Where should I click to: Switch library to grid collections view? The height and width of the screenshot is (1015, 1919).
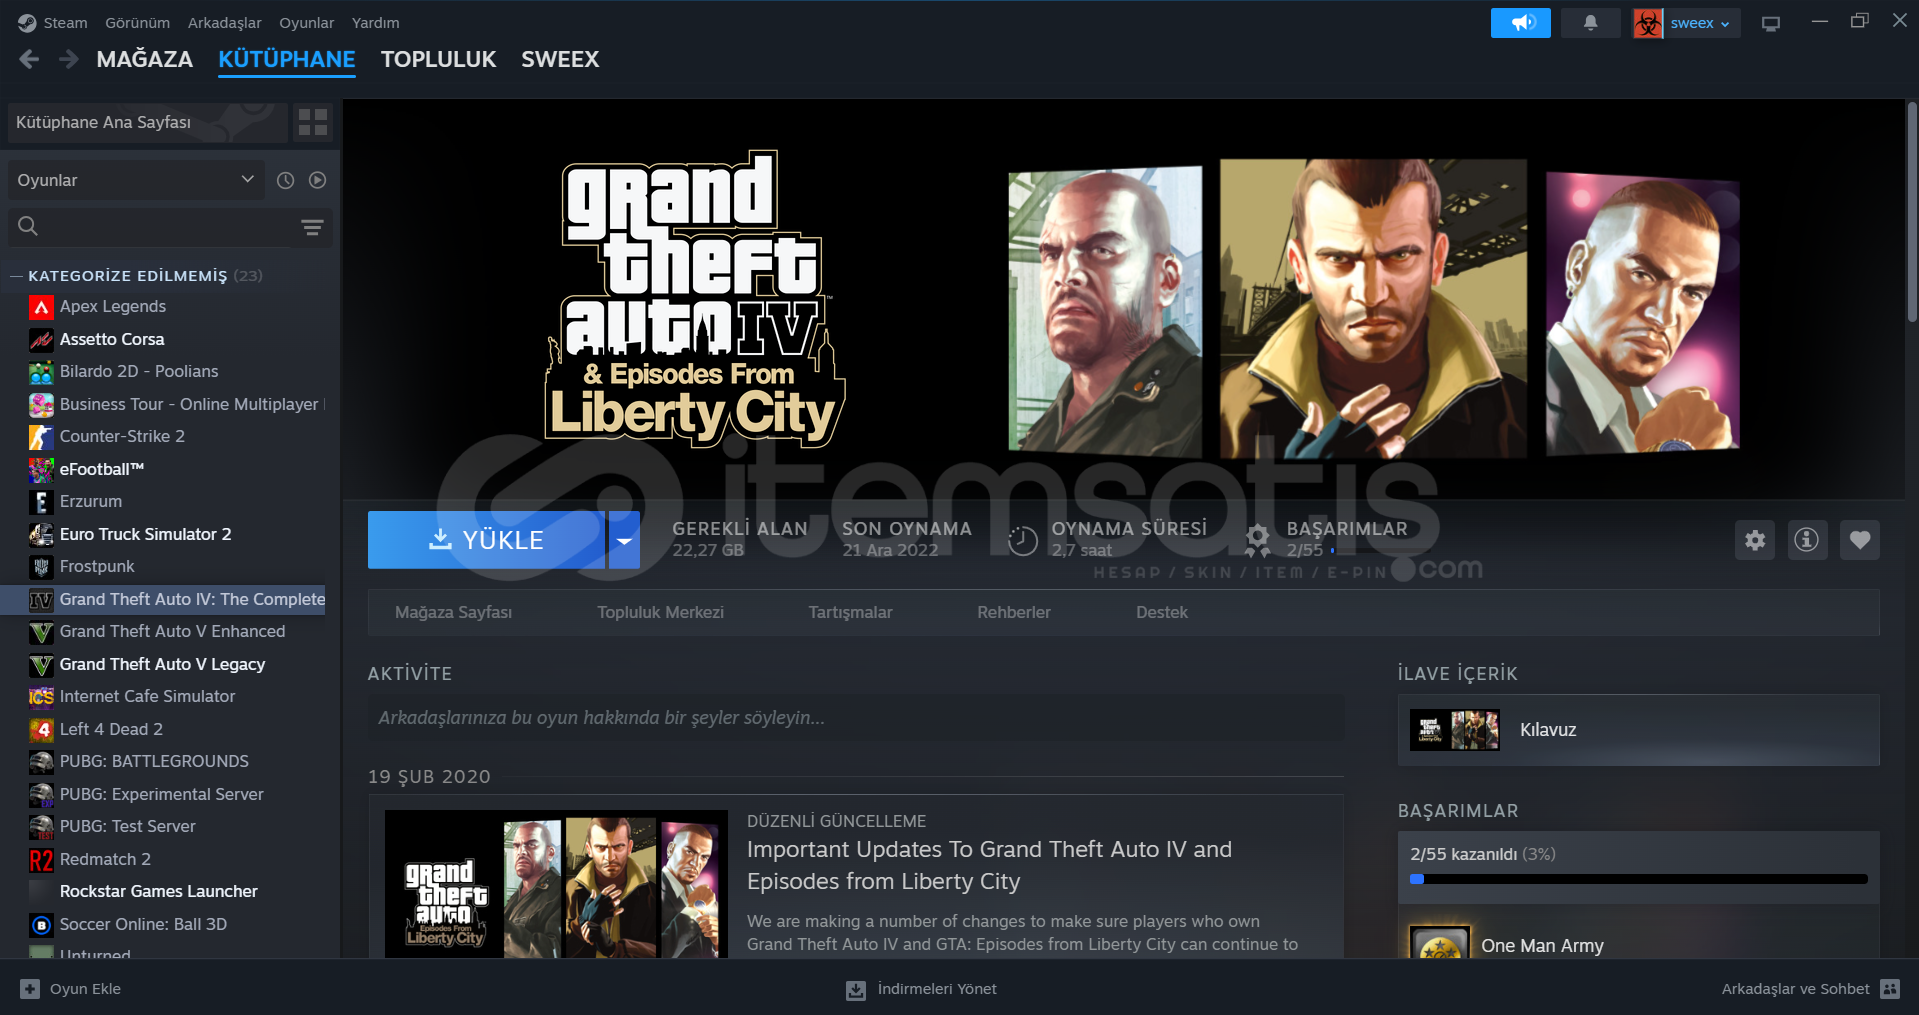coord(313,123)
